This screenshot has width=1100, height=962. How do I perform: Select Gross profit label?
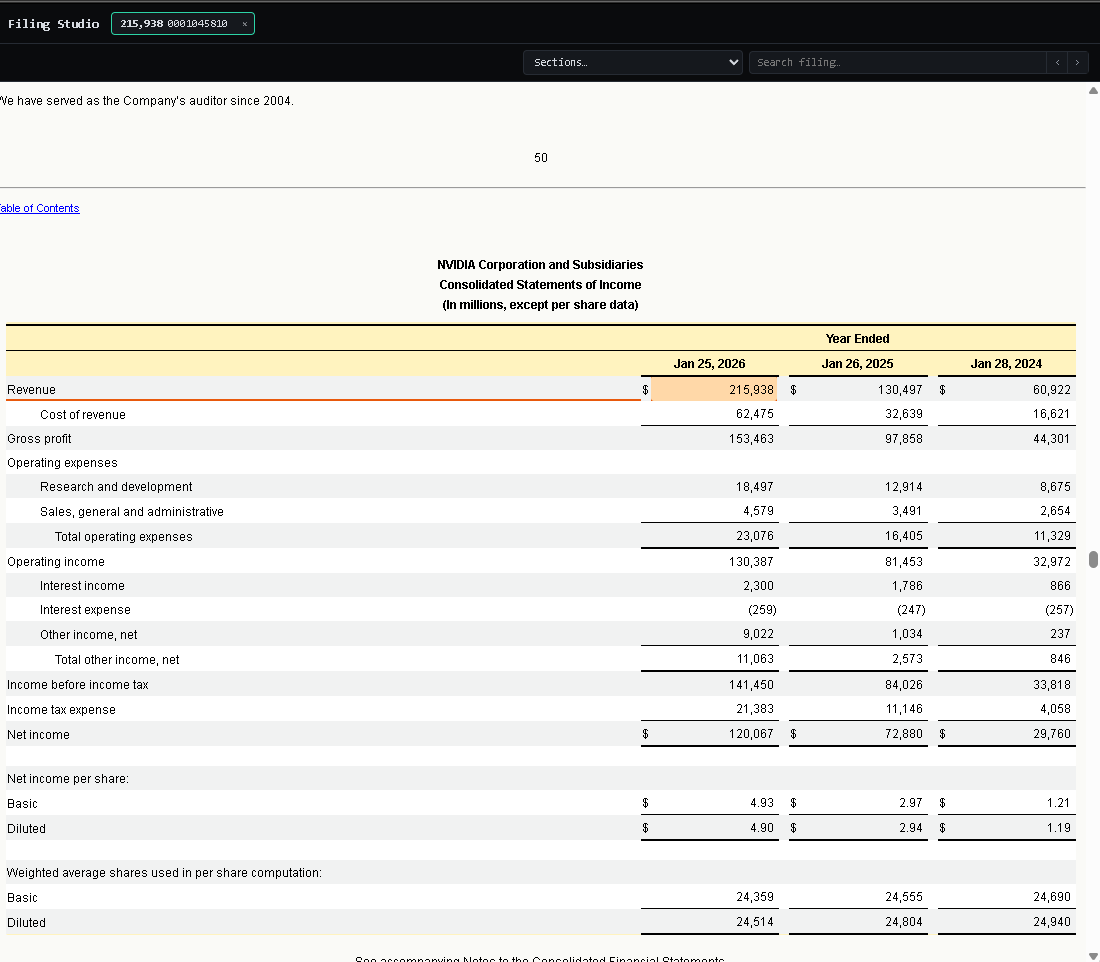point(39,439)
